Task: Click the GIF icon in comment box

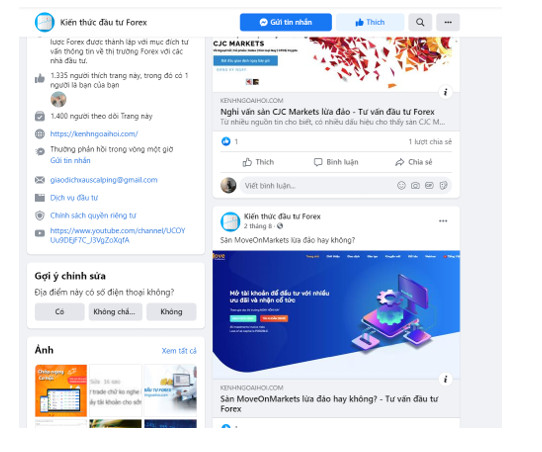Action: [x=429, y=186]
